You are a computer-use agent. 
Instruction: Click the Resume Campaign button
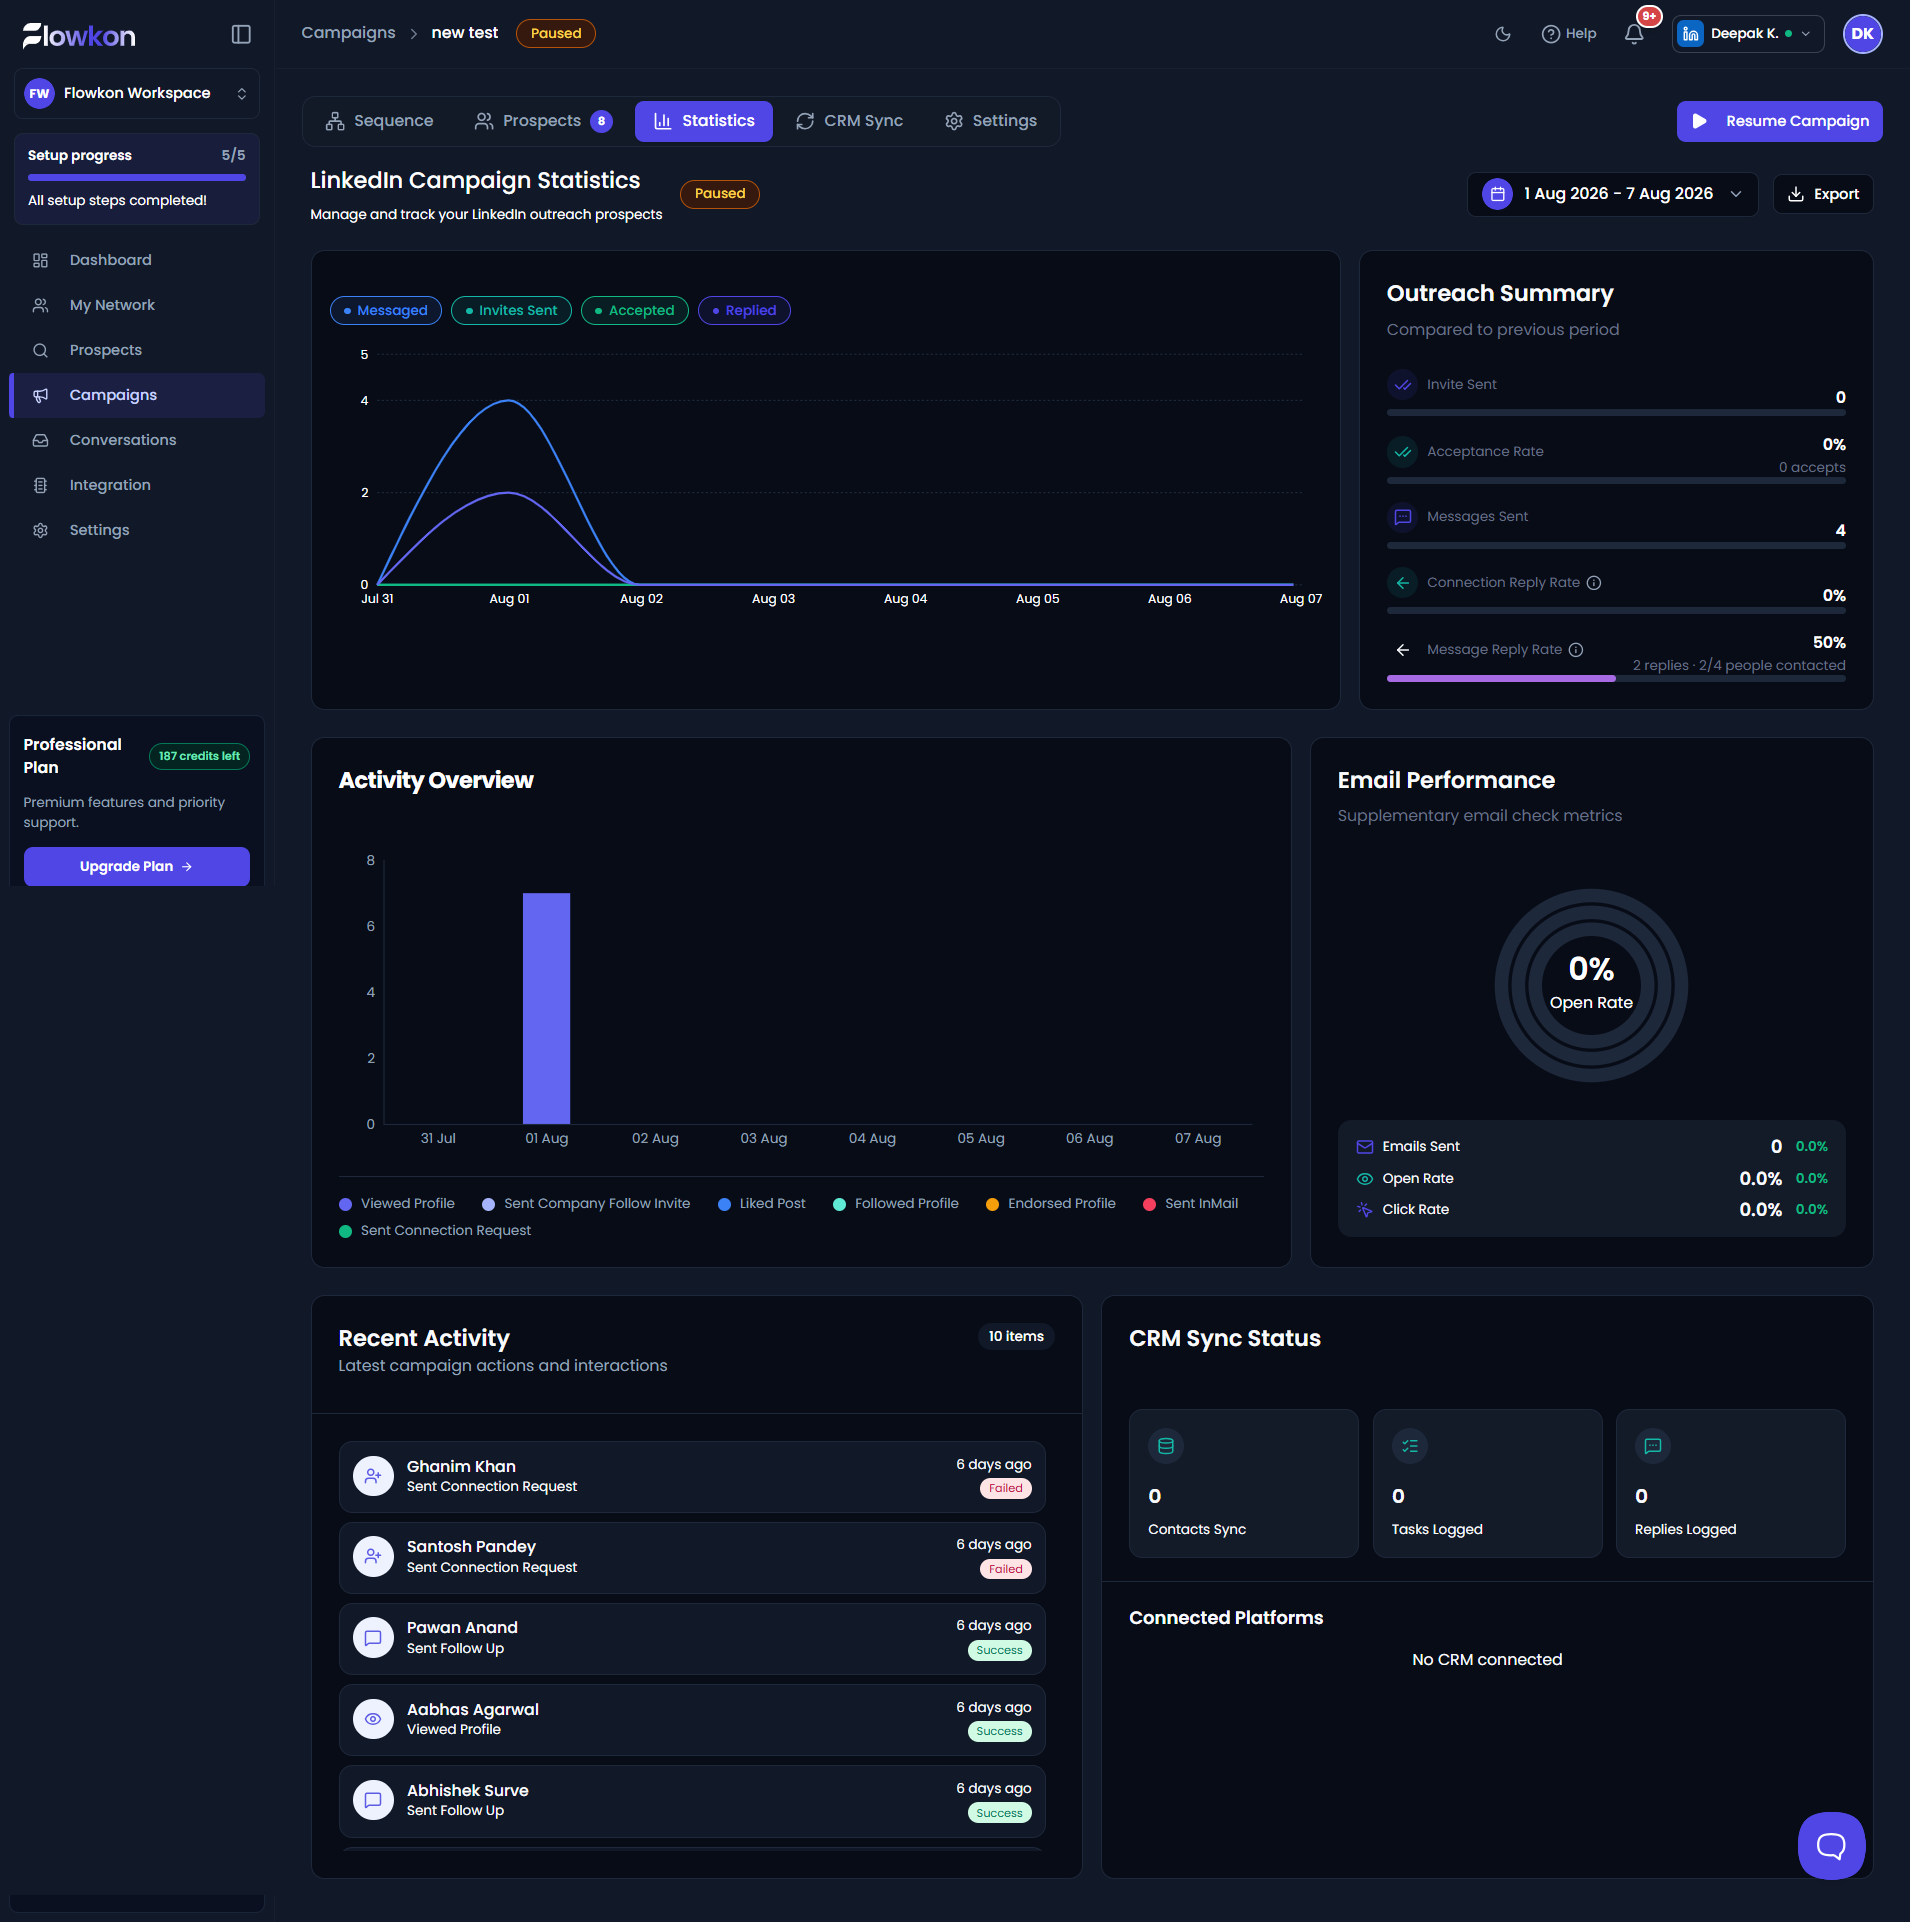[x=1779, y=121]
